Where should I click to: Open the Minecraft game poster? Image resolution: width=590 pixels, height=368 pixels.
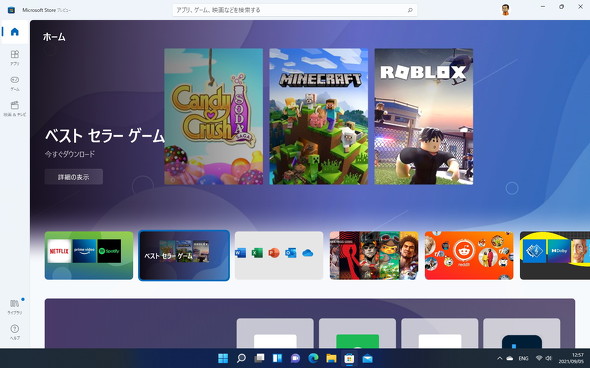coord(319,116)
